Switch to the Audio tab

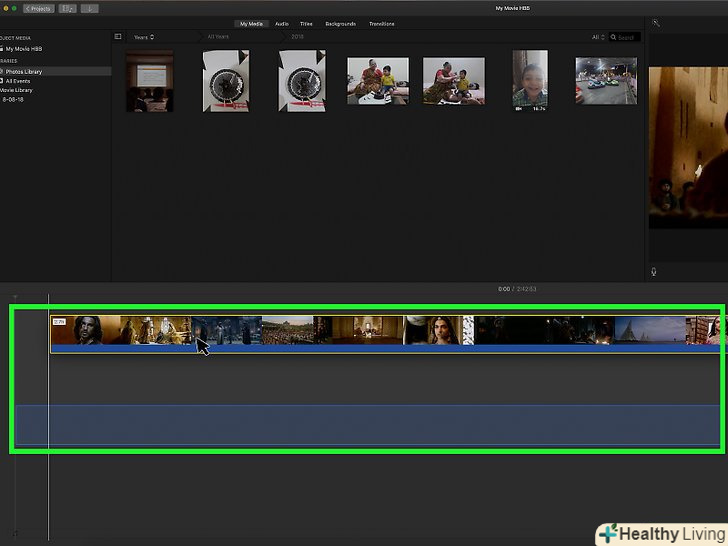point(282,23)
